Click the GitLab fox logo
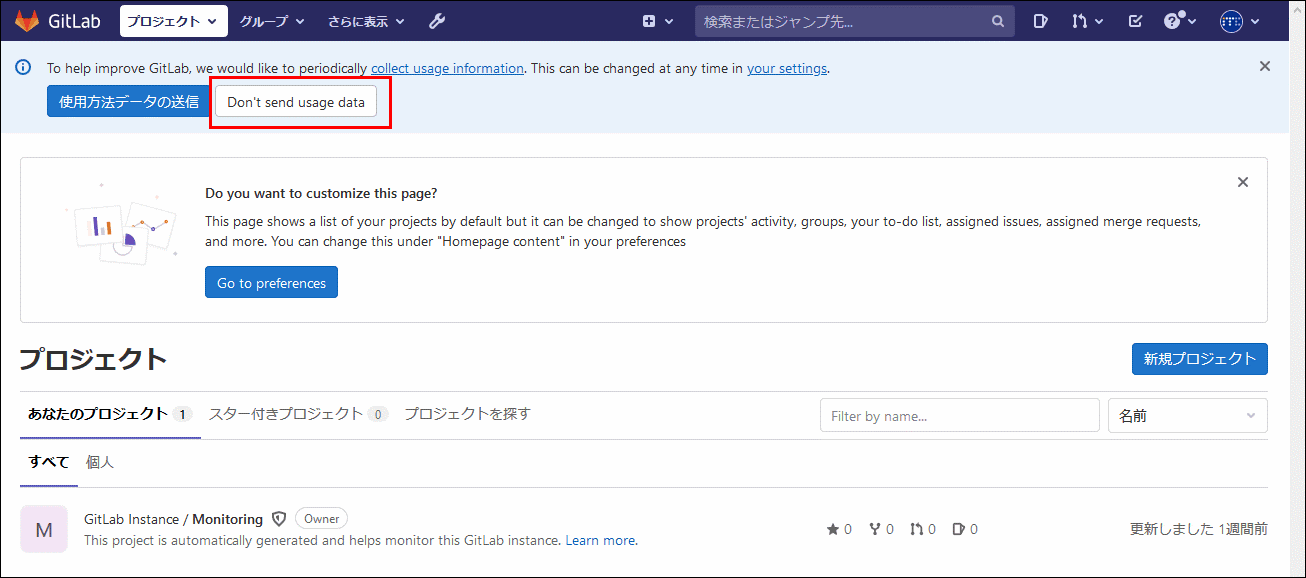Viewport: 1306px width, 578px height. point(27,20)
